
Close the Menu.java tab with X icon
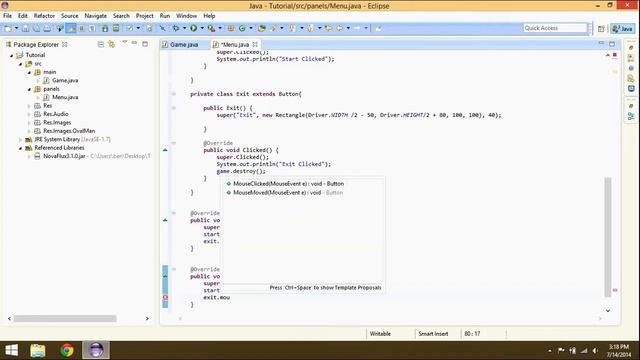coord(255,44)
